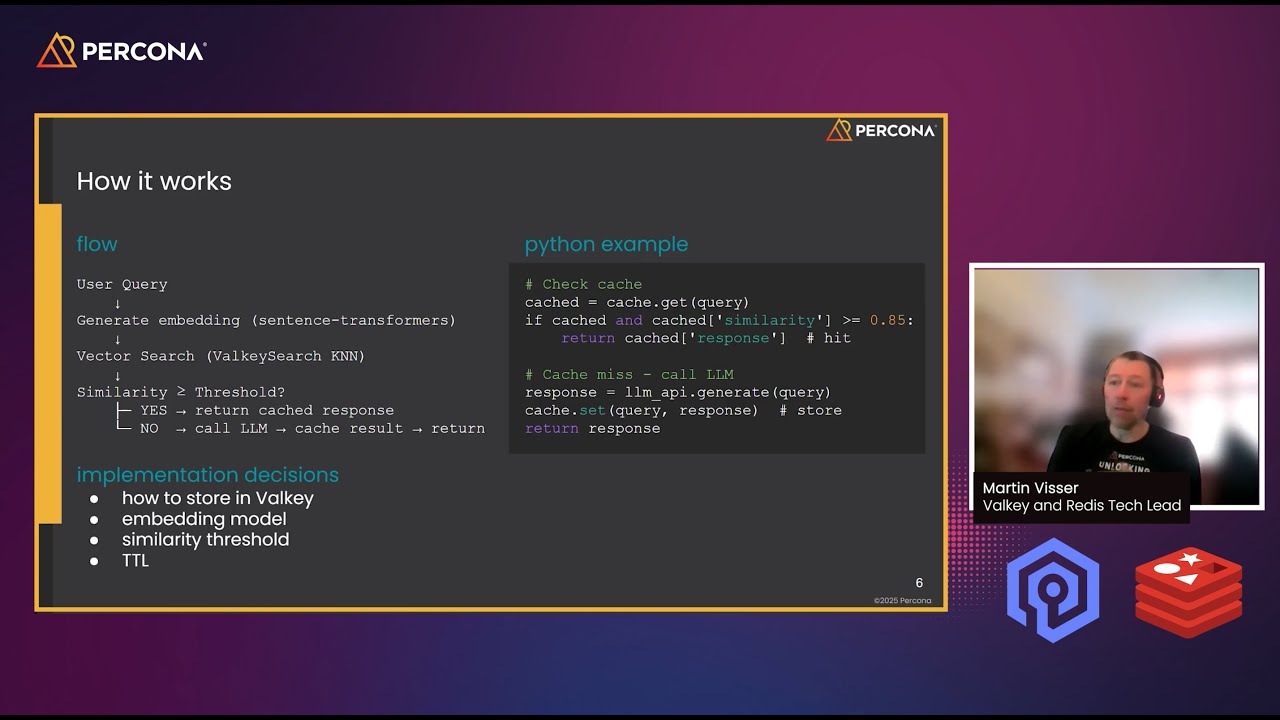Click the 'embedding model' bullet

tap(204, 519)
